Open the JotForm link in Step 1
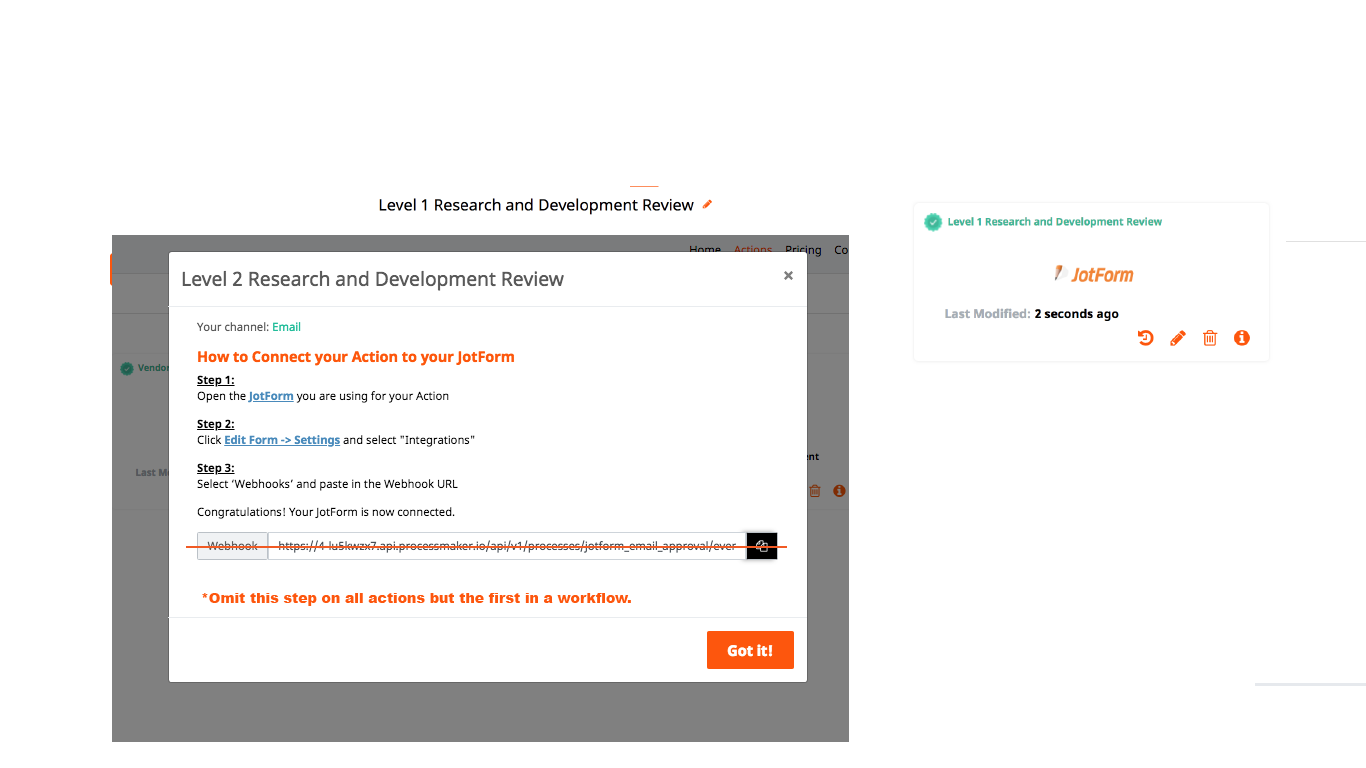Viewport: 1366px width, 768px height. point(271,396)
